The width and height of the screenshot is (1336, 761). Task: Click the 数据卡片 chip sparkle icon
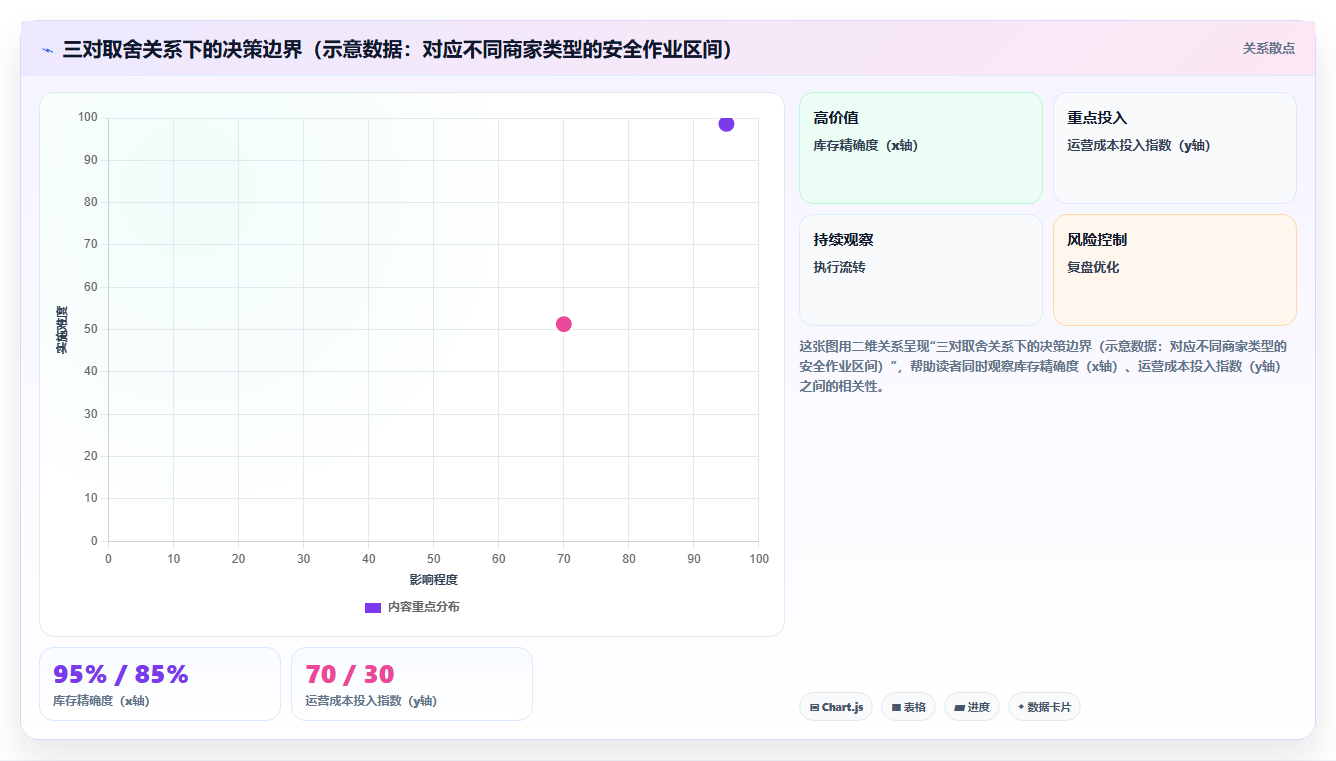[1021, 707]
